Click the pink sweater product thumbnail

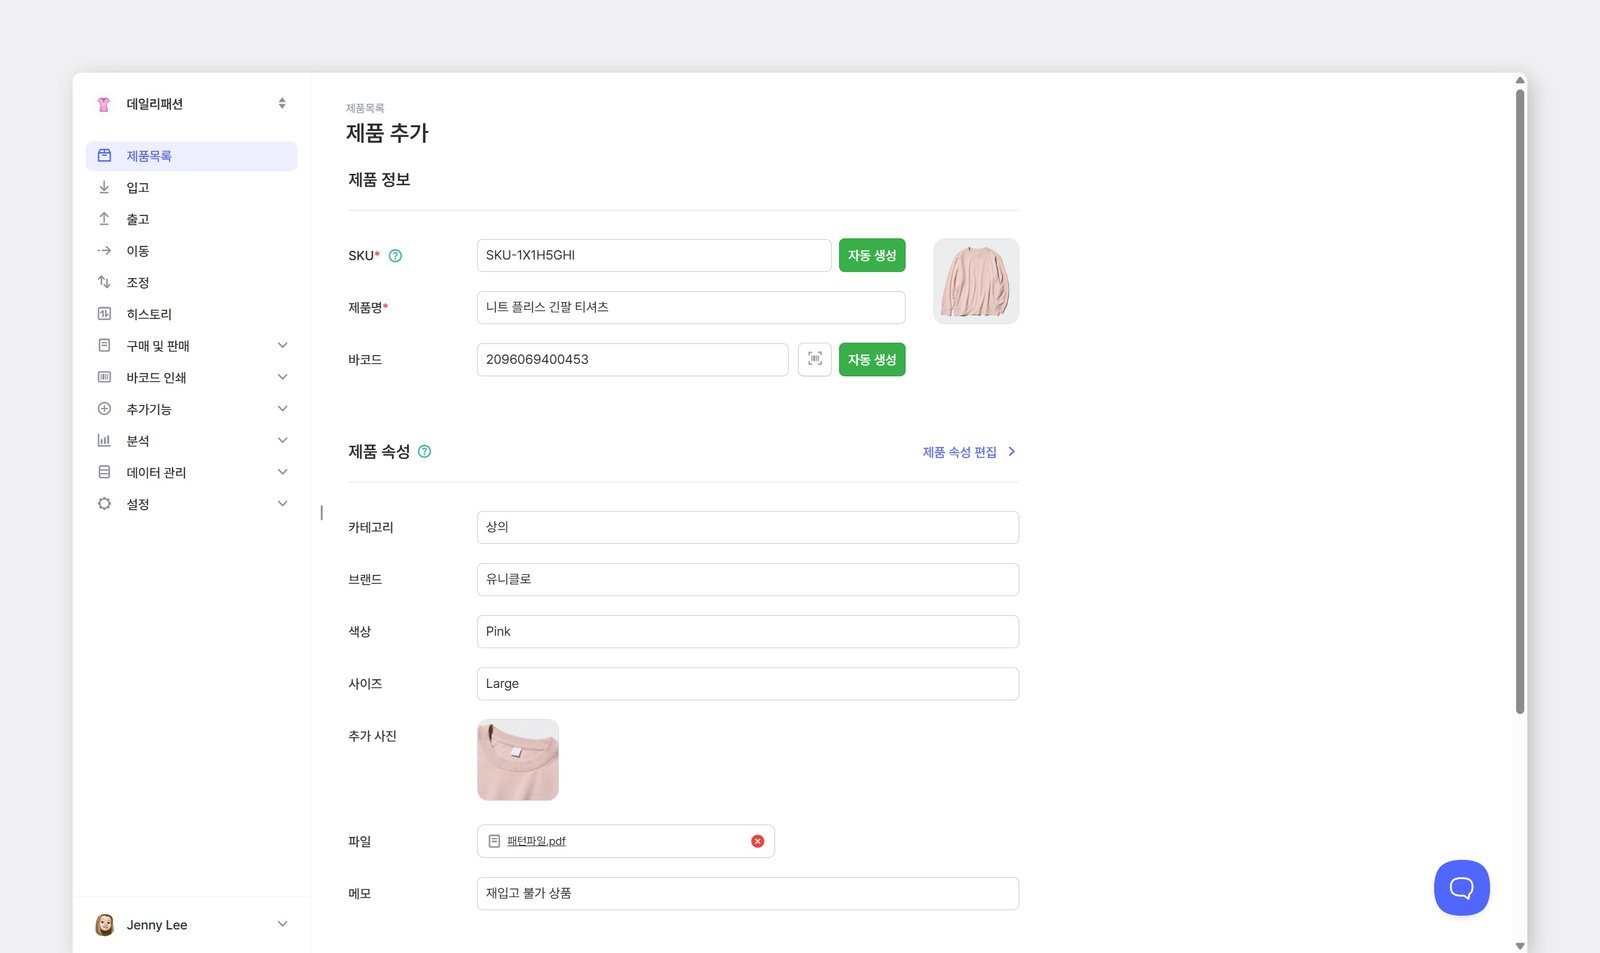coord(976,281)
